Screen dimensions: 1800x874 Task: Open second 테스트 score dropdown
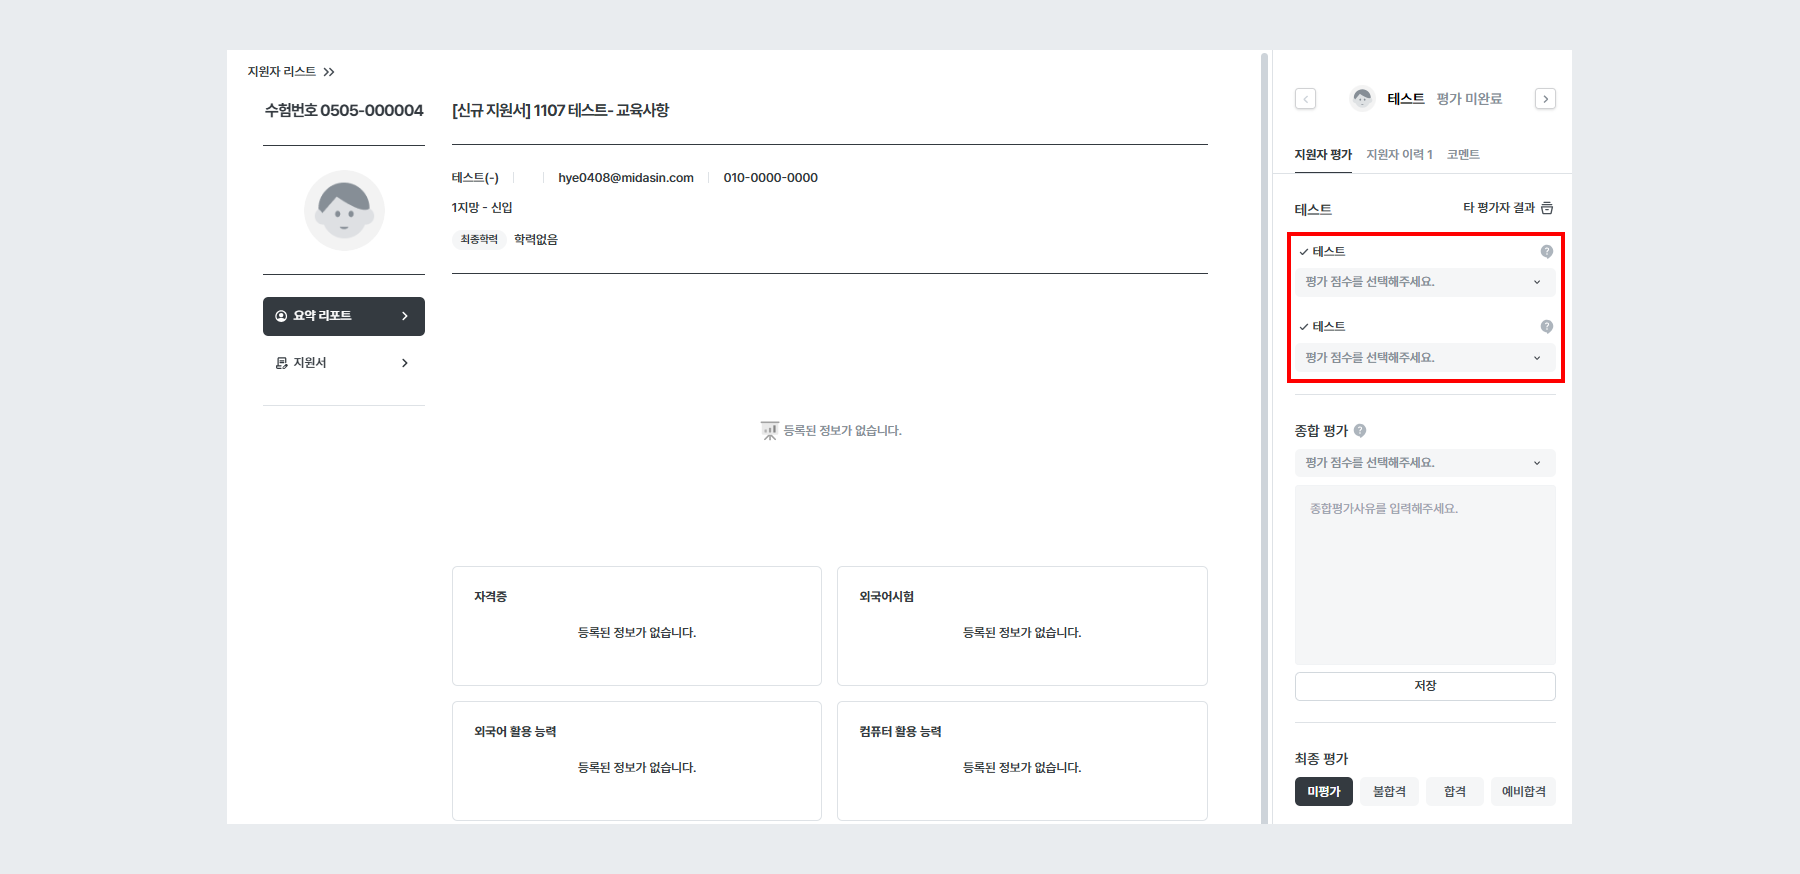1425,358
